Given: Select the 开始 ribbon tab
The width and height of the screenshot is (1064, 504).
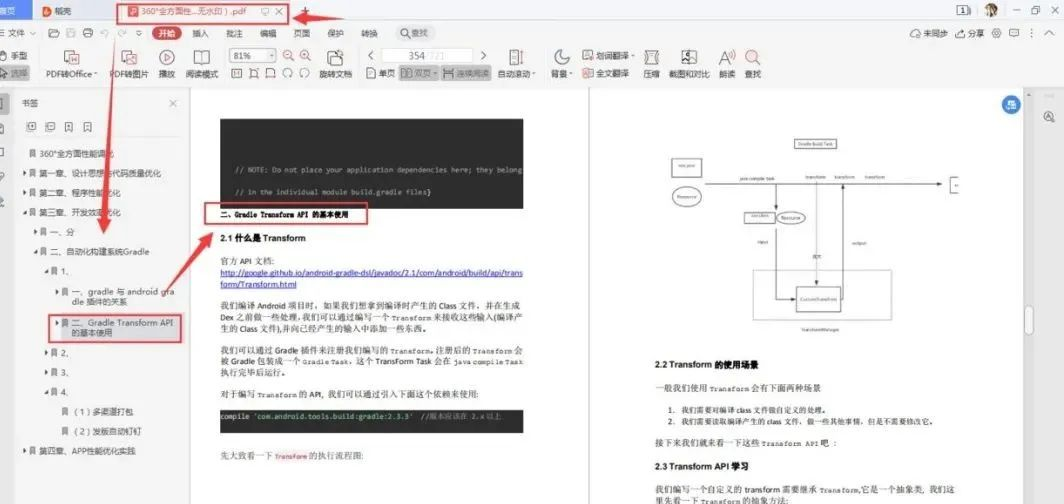Looking at the screenshot, I should click(x=166, y=33).
